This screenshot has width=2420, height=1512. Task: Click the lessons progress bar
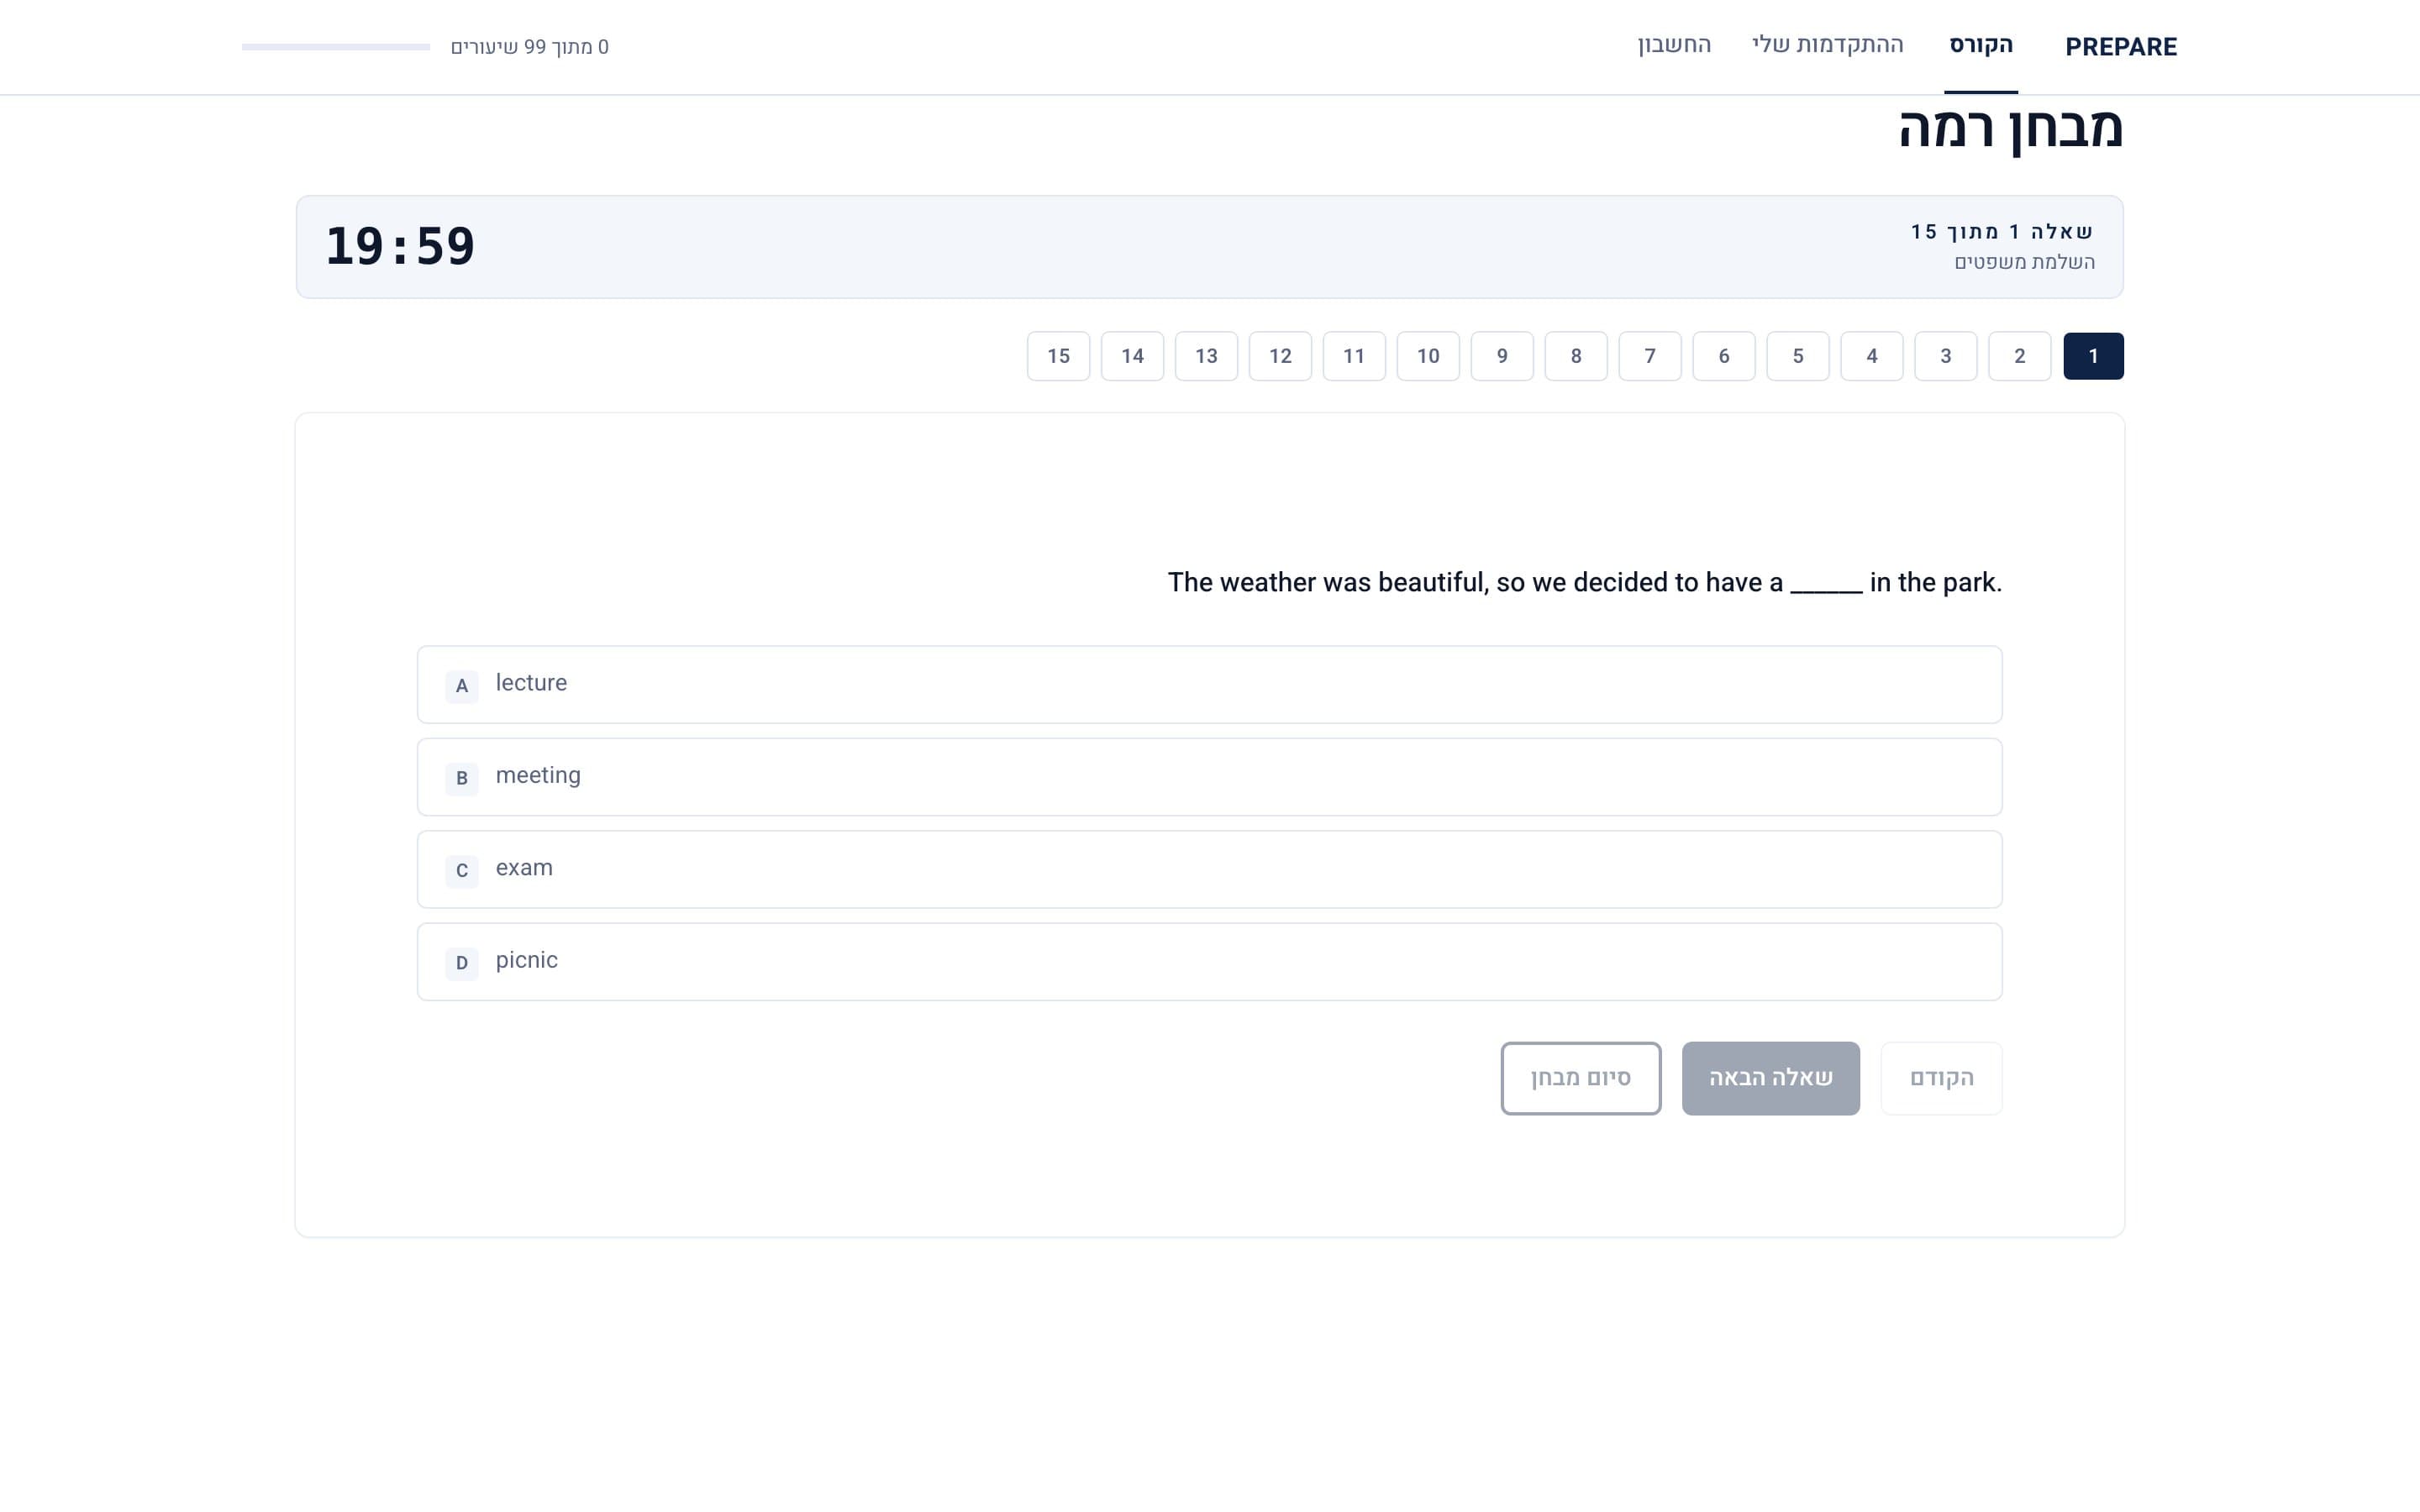335,47
